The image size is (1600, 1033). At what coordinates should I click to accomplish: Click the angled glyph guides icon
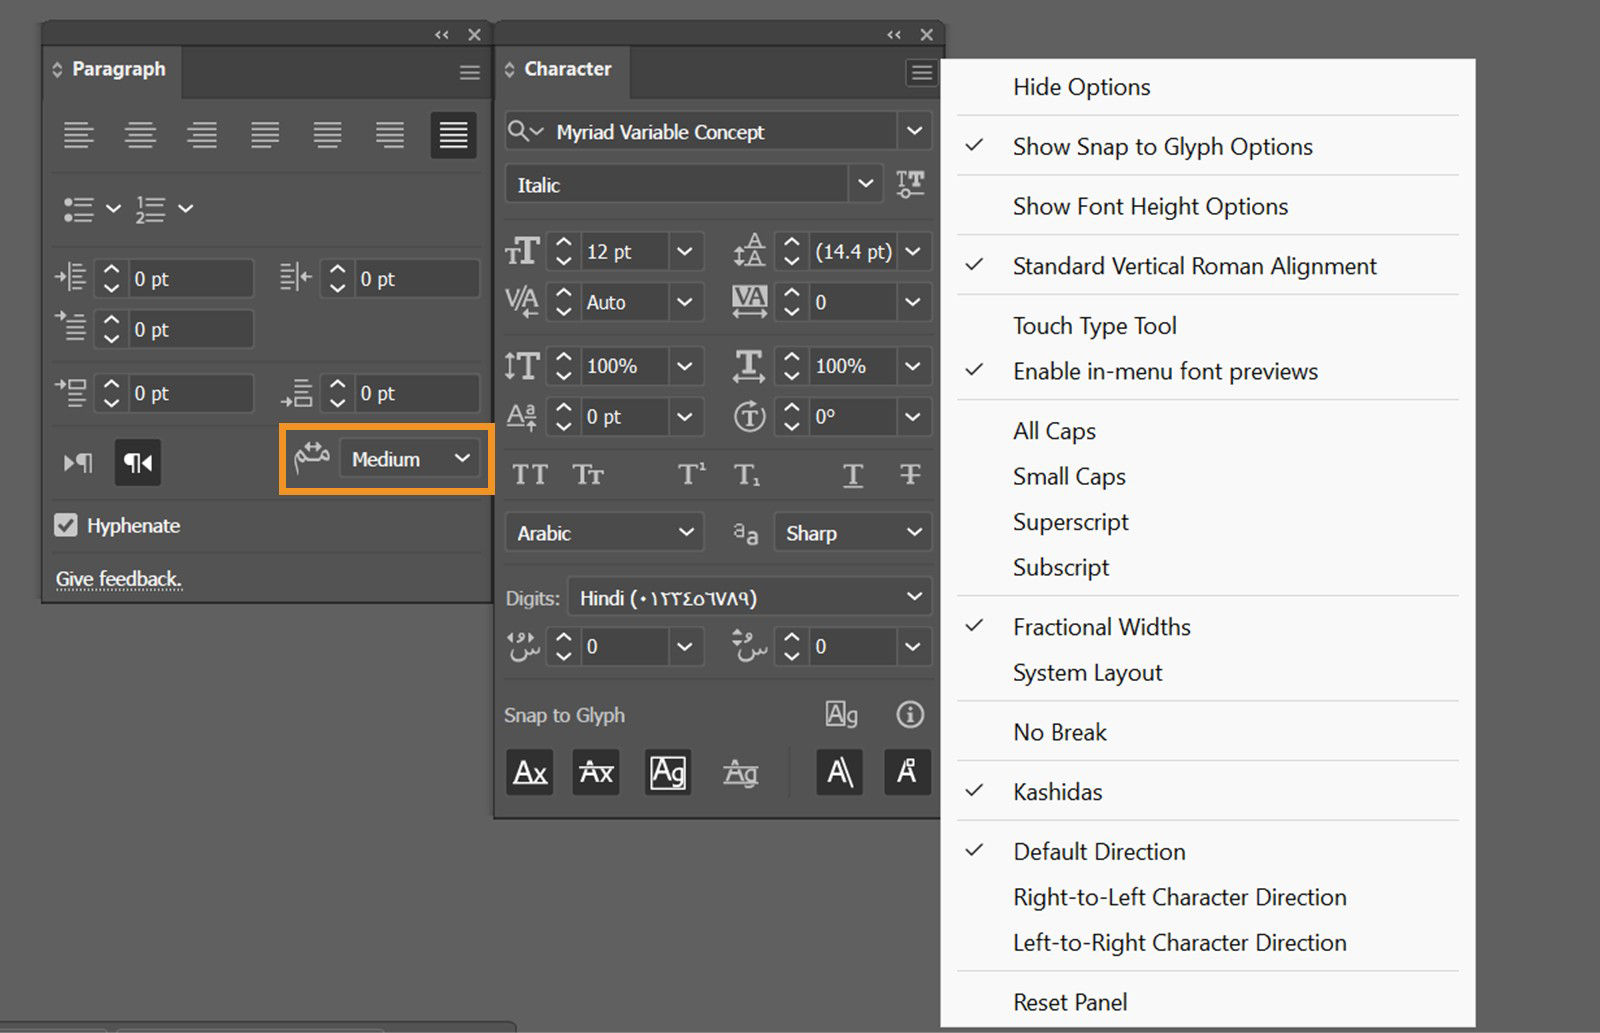pos(839,772)
